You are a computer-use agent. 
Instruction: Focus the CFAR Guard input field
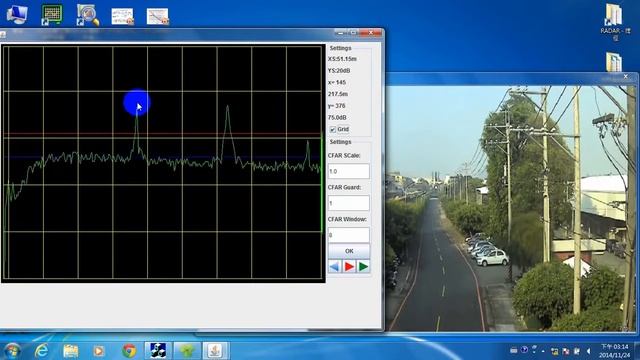pyautogui.click(x=349, y=203)
